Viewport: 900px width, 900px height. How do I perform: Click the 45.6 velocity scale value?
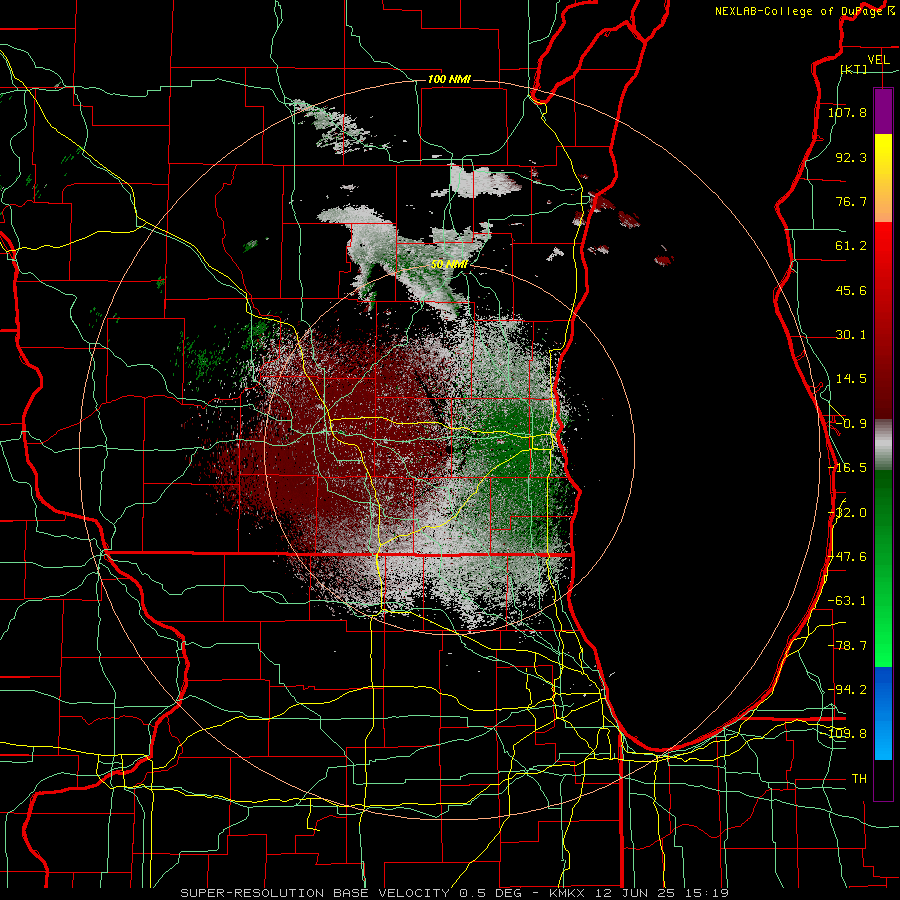pos(851,290)
